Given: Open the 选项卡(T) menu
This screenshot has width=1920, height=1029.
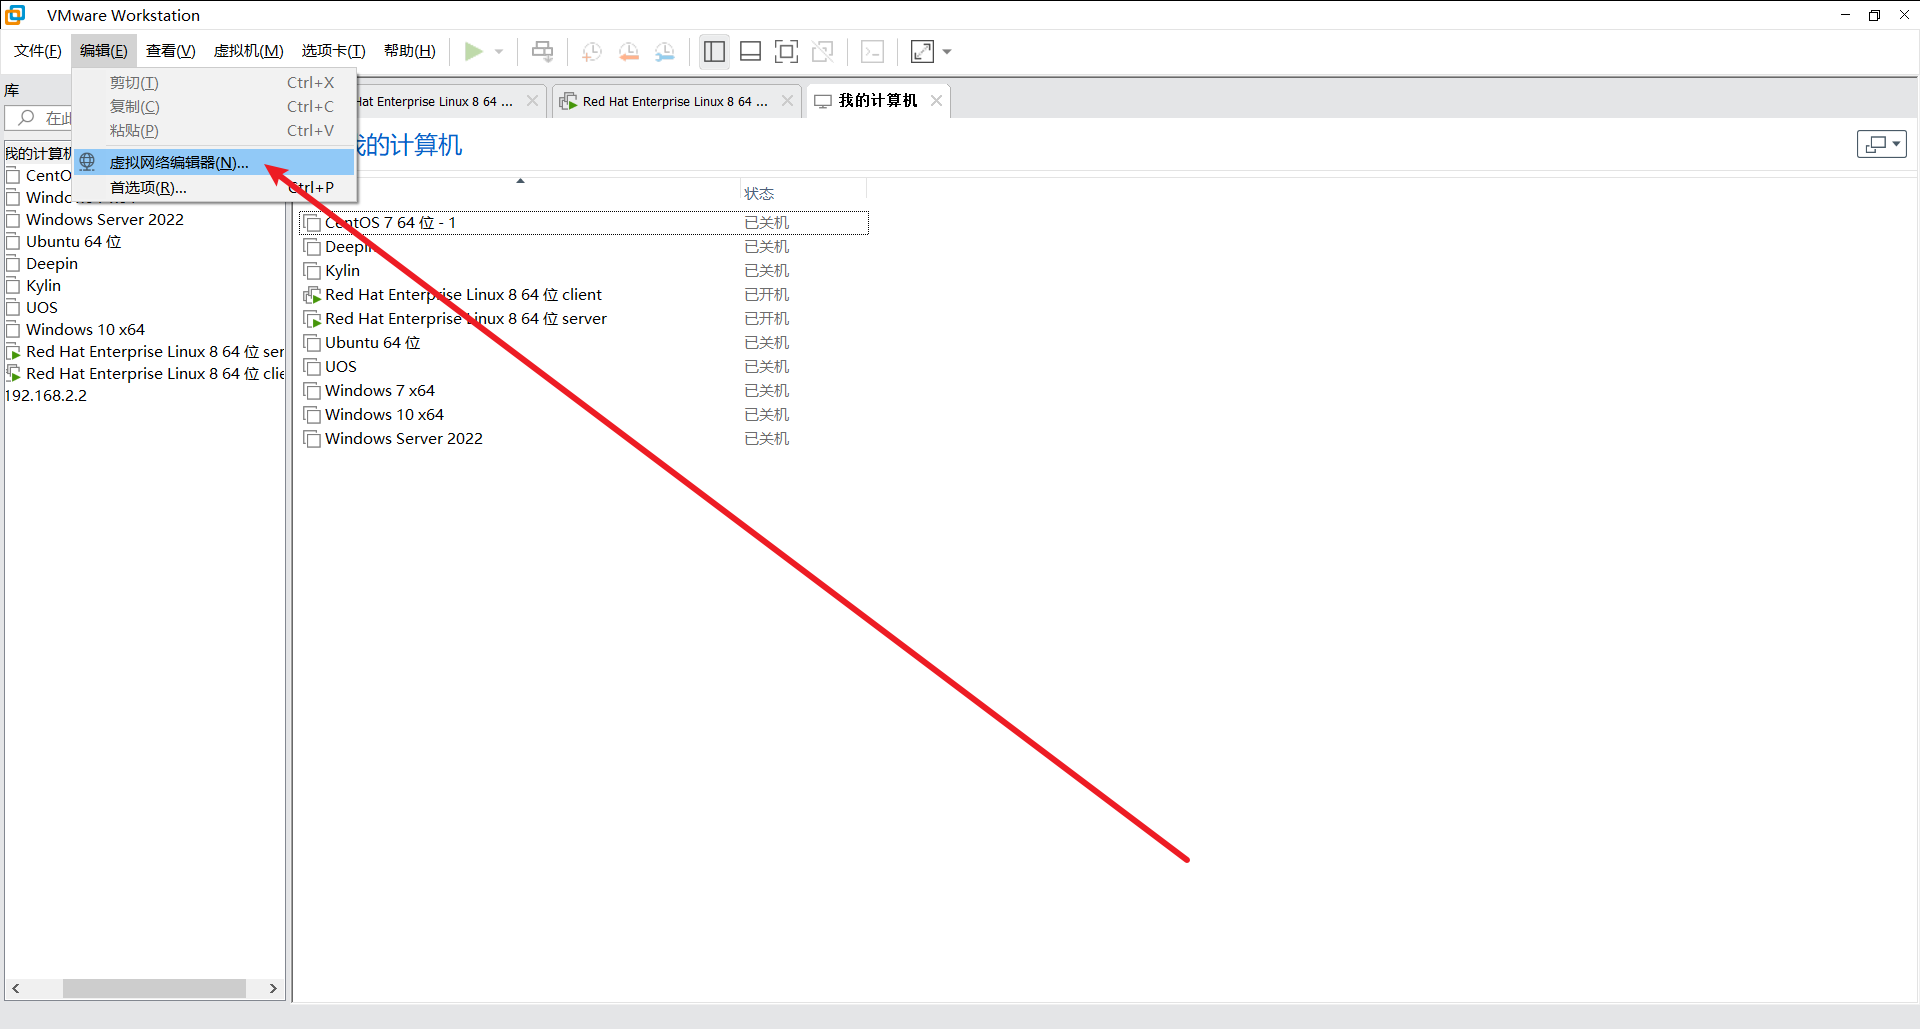Looking at the screenshot, I should click(334, 51).
